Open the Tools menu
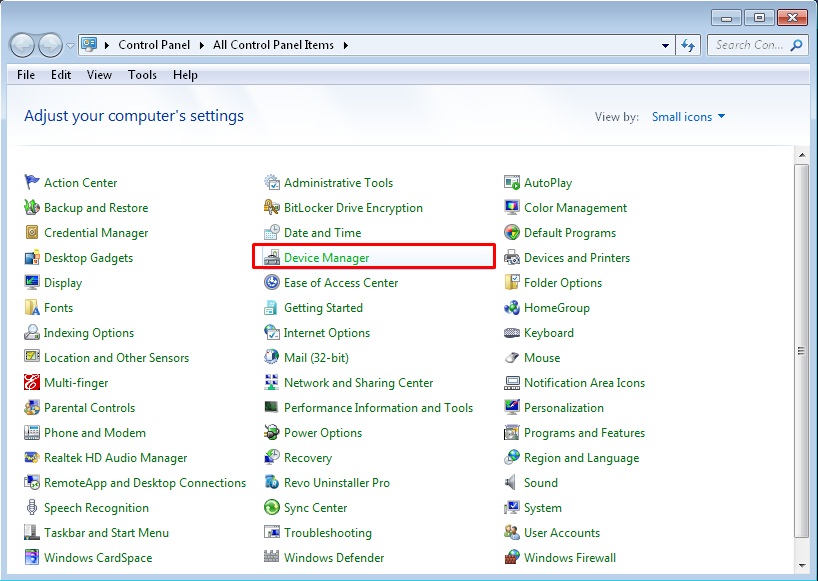818x581 pixels. 142,75
